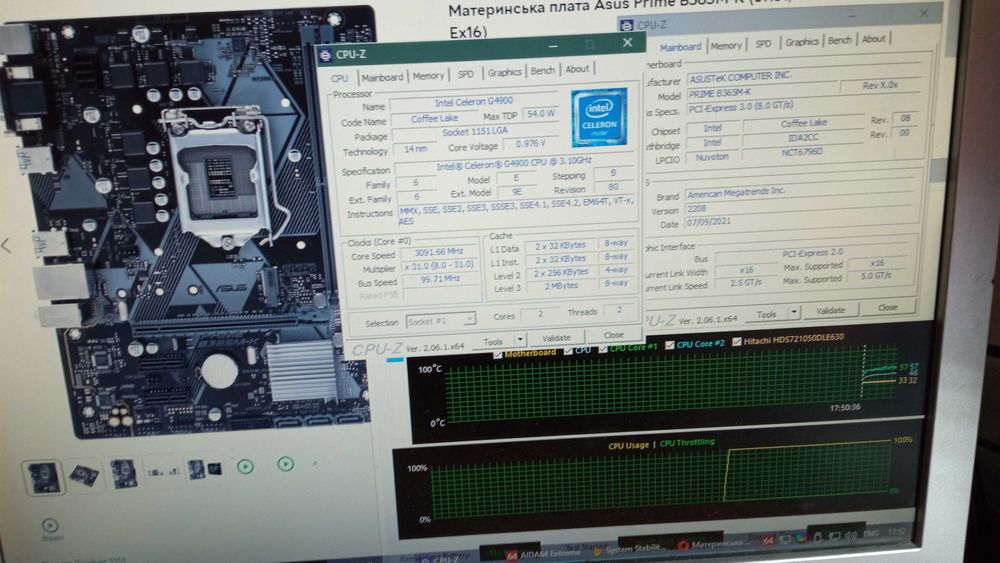This screenshot has height=563, width=1000.
Task: Open the About tab in front CPU-Z
Action: [x=577, y=69]
